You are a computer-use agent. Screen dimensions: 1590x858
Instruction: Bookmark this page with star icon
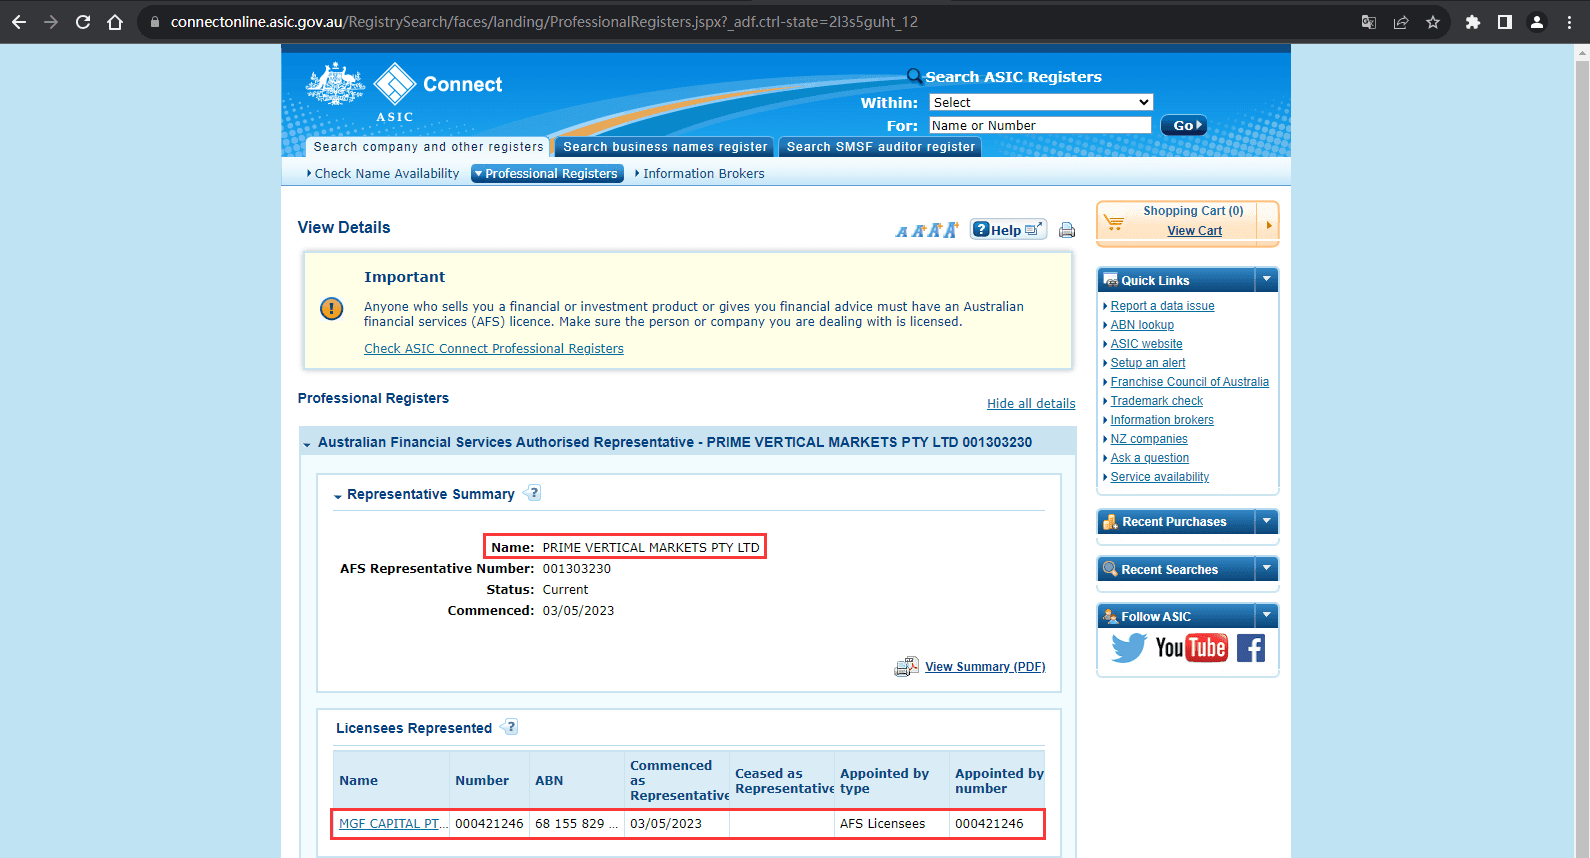(1433, 22)
